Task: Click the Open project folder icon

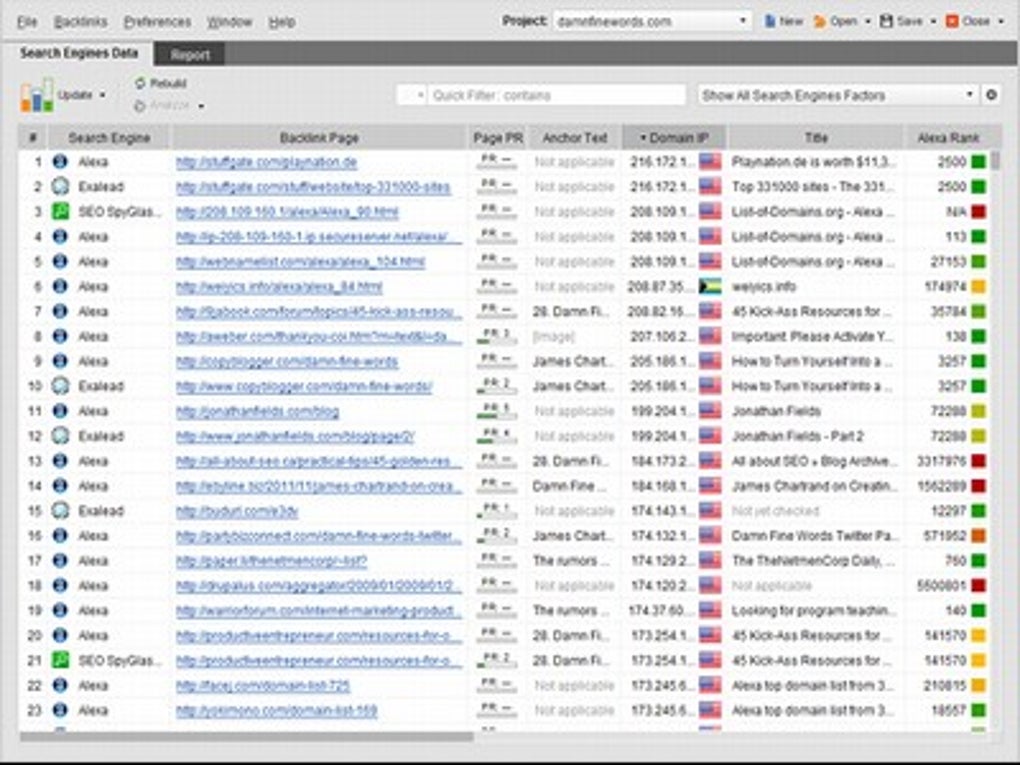Action: tap(820, 21)
